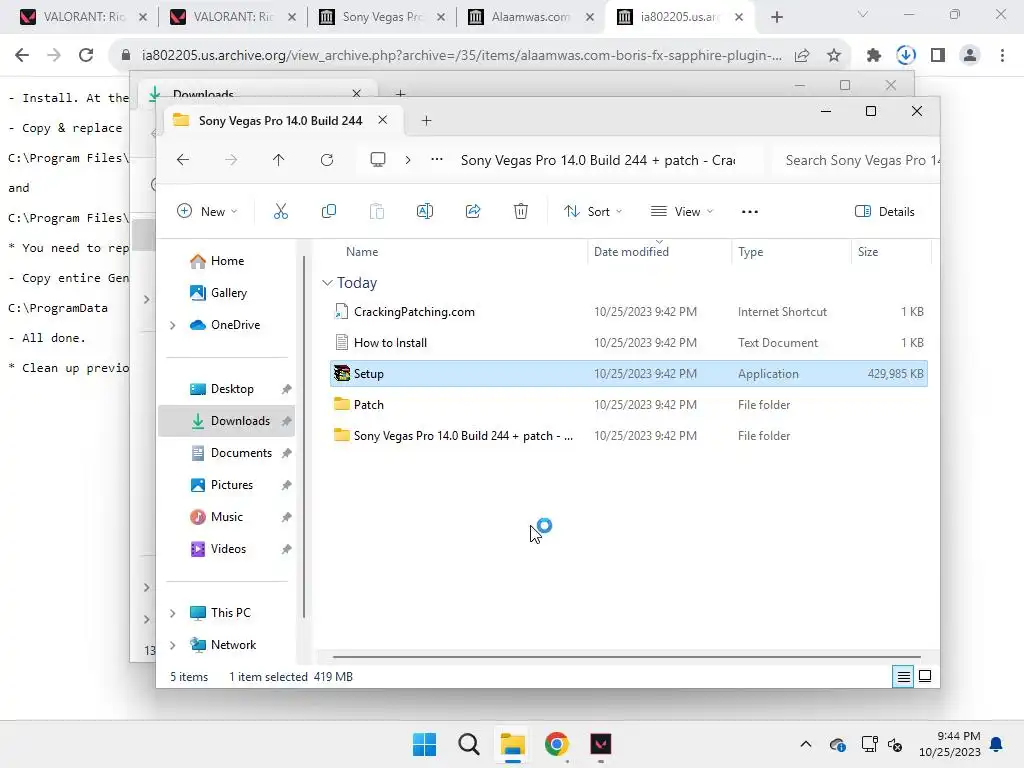Viewport: 1024px width, 768px height.
Task: Select the CrackingPatching.com shortcut file
Action: point(628,312)
